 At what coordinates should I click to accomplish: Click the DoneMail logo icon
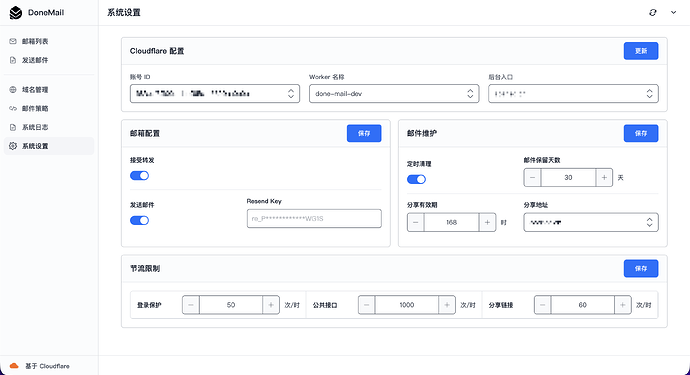click(x=16, y=13)
